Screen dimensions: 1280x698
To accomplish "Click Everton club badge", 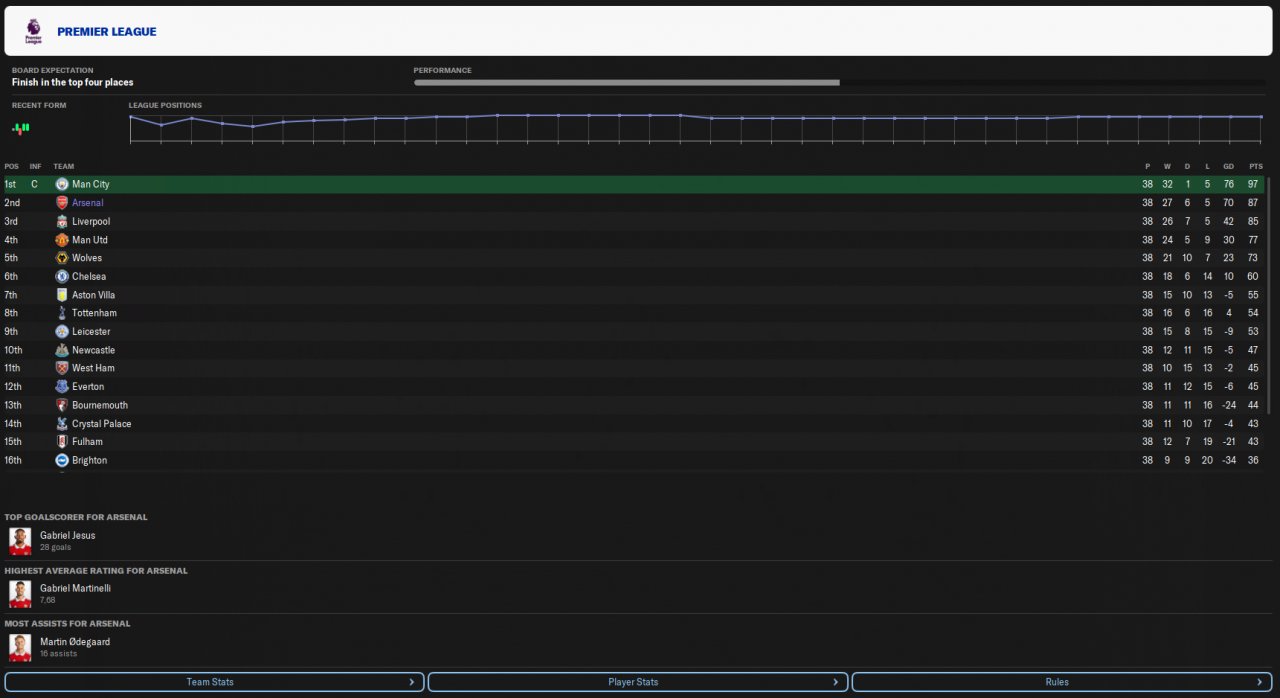I will pos(62,386).
